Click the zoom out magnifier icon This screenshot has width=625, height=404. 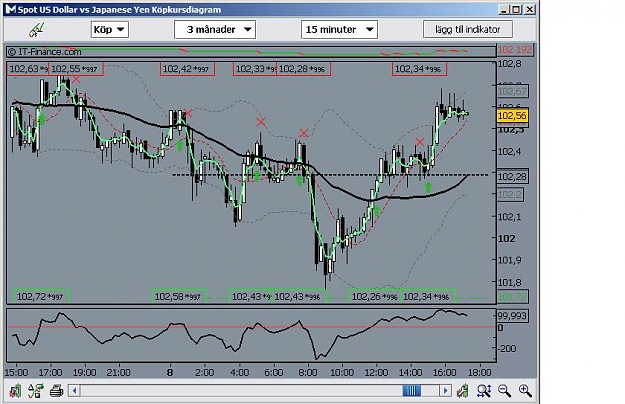pyautogui.click(x=504, y=391)
